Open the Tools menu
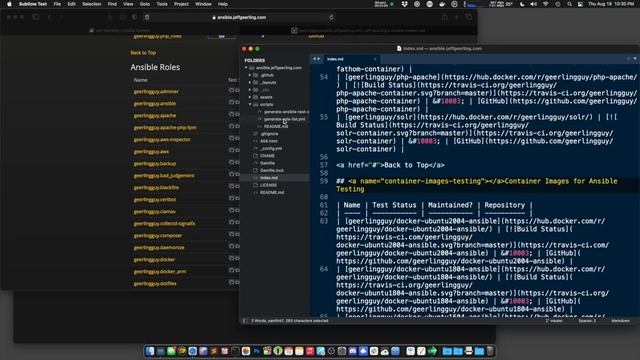This screenshot has width=640, height=360. pyautogui.click(x=162, y=4)
